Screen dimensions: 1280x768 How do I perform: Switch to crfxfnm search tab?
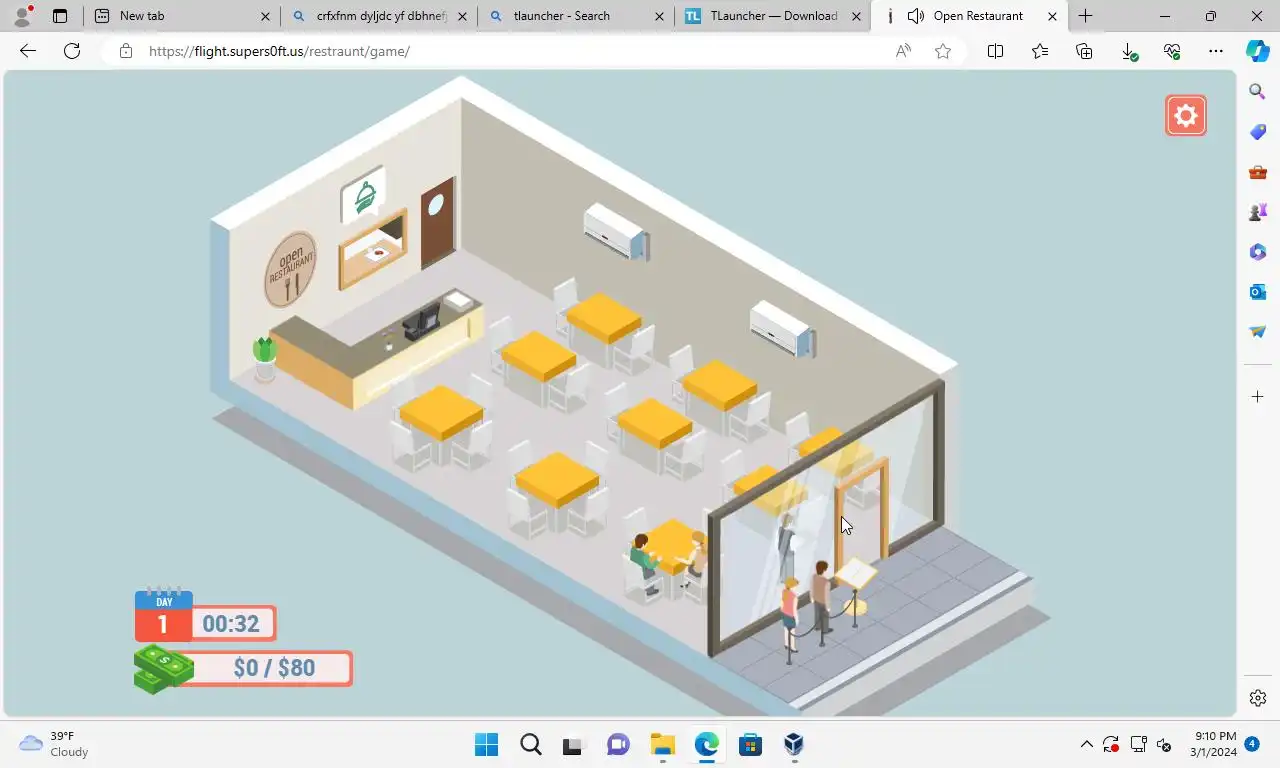click(x=380, y=16)
